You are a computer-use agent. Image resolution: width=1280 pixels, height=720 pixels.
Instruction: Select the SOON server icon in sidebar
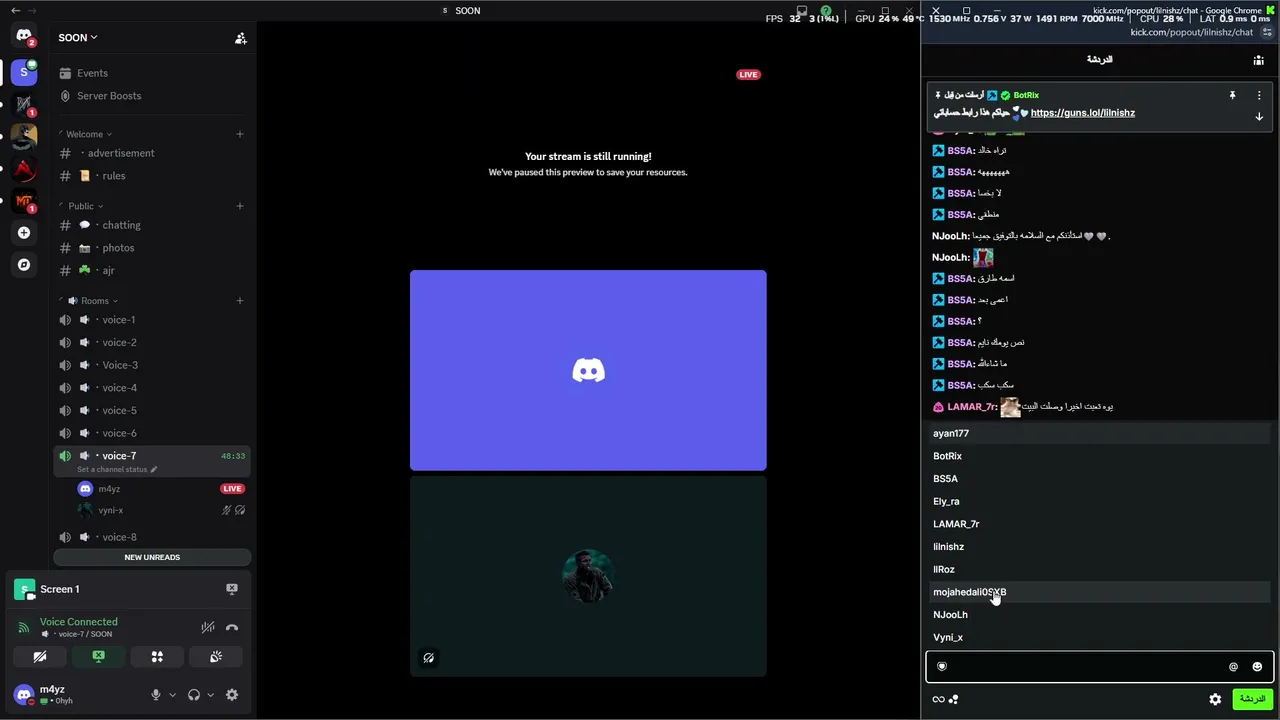pyautogui.click(x=24, y=72)
